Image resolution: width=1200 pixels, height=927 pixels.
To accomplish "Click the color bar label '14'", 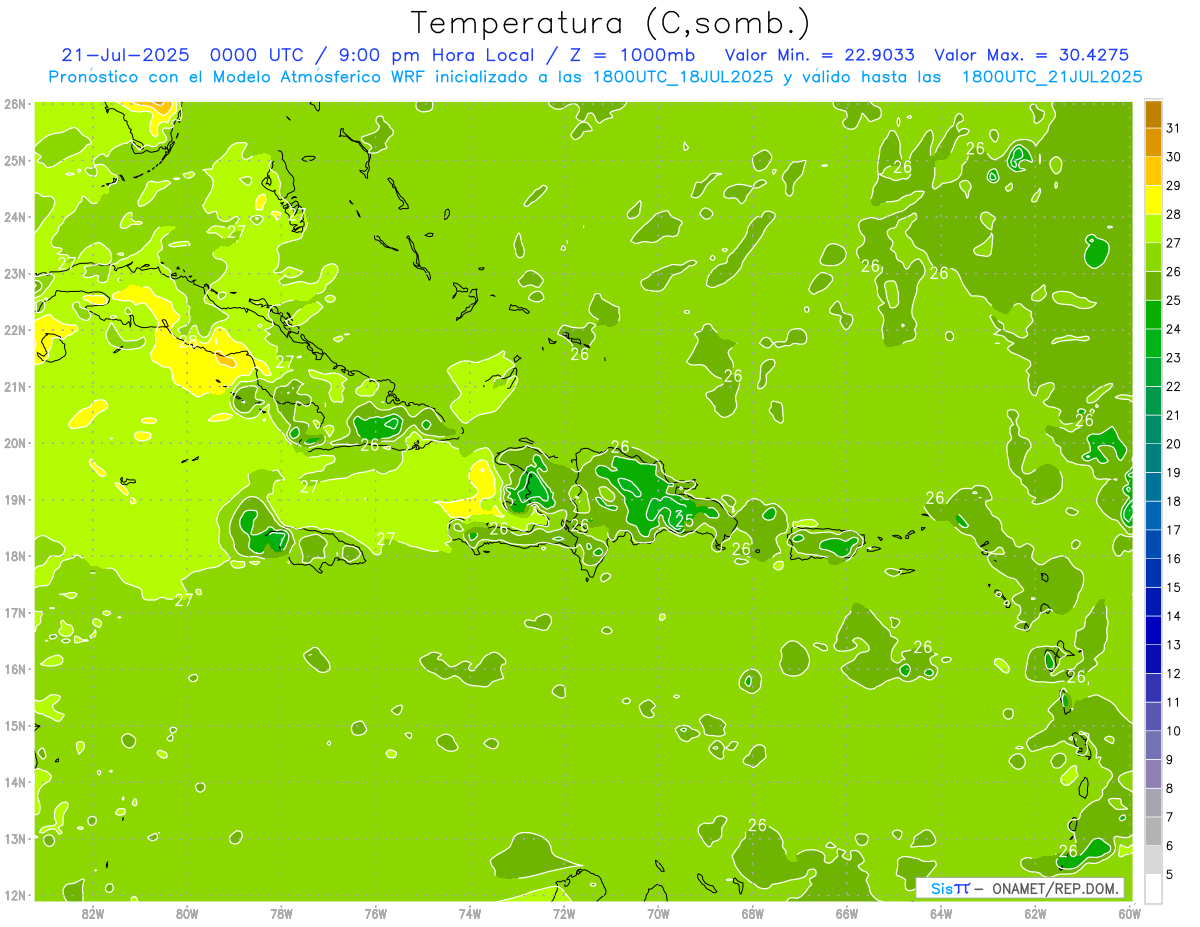I will coord(1173,616).
